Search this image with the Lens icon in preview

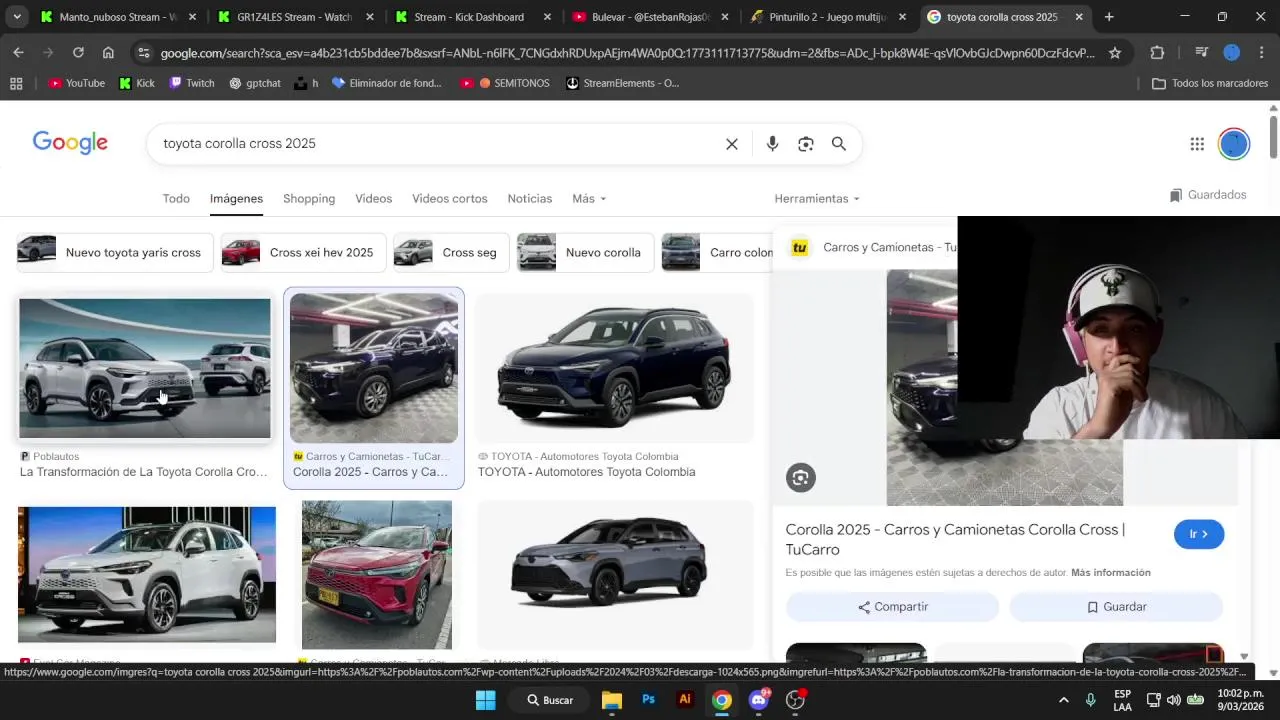pyautogui.click(x=800, y=478)
